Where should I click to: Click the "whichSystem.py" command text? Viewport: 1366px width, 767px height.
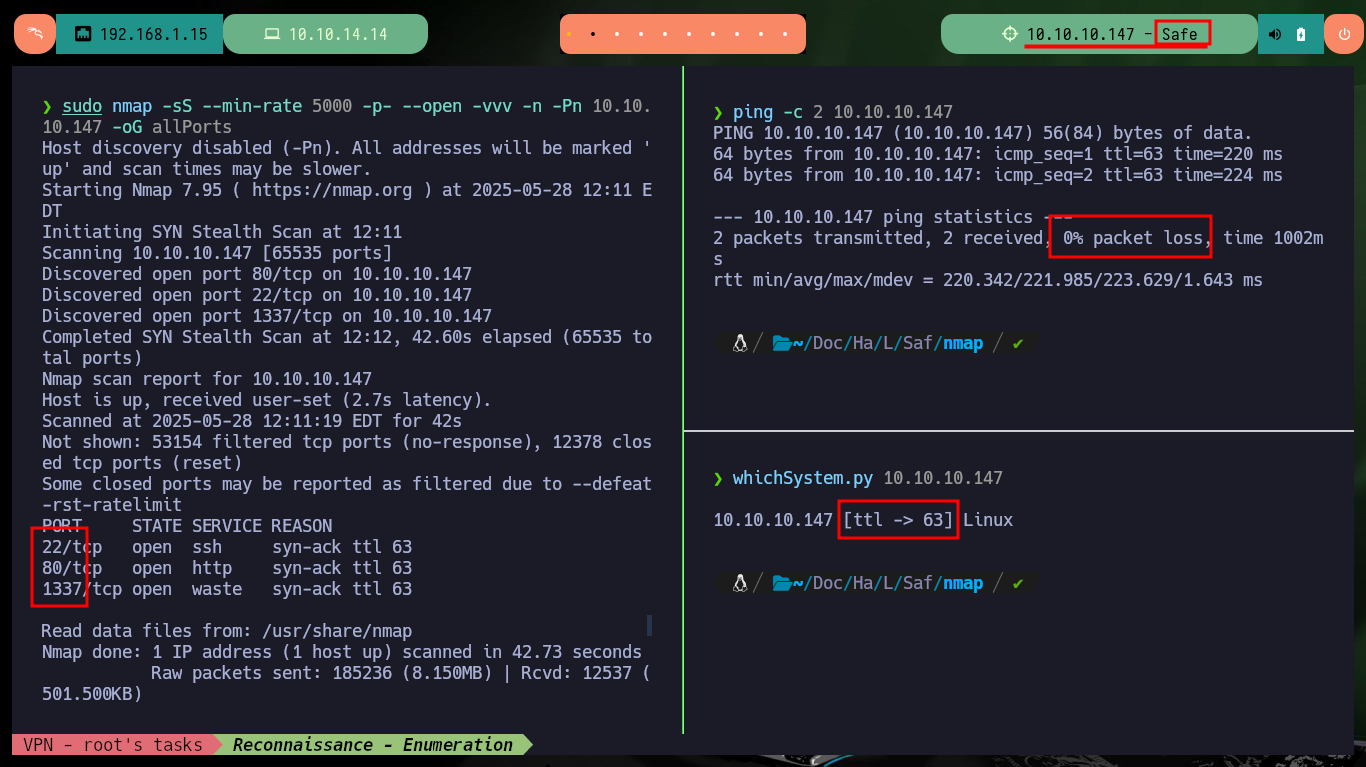point(803,478)
